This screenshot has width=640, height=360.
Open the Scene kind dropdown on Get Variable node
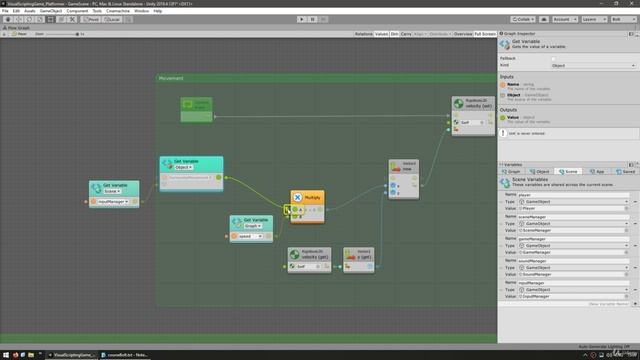coord(112,191)
